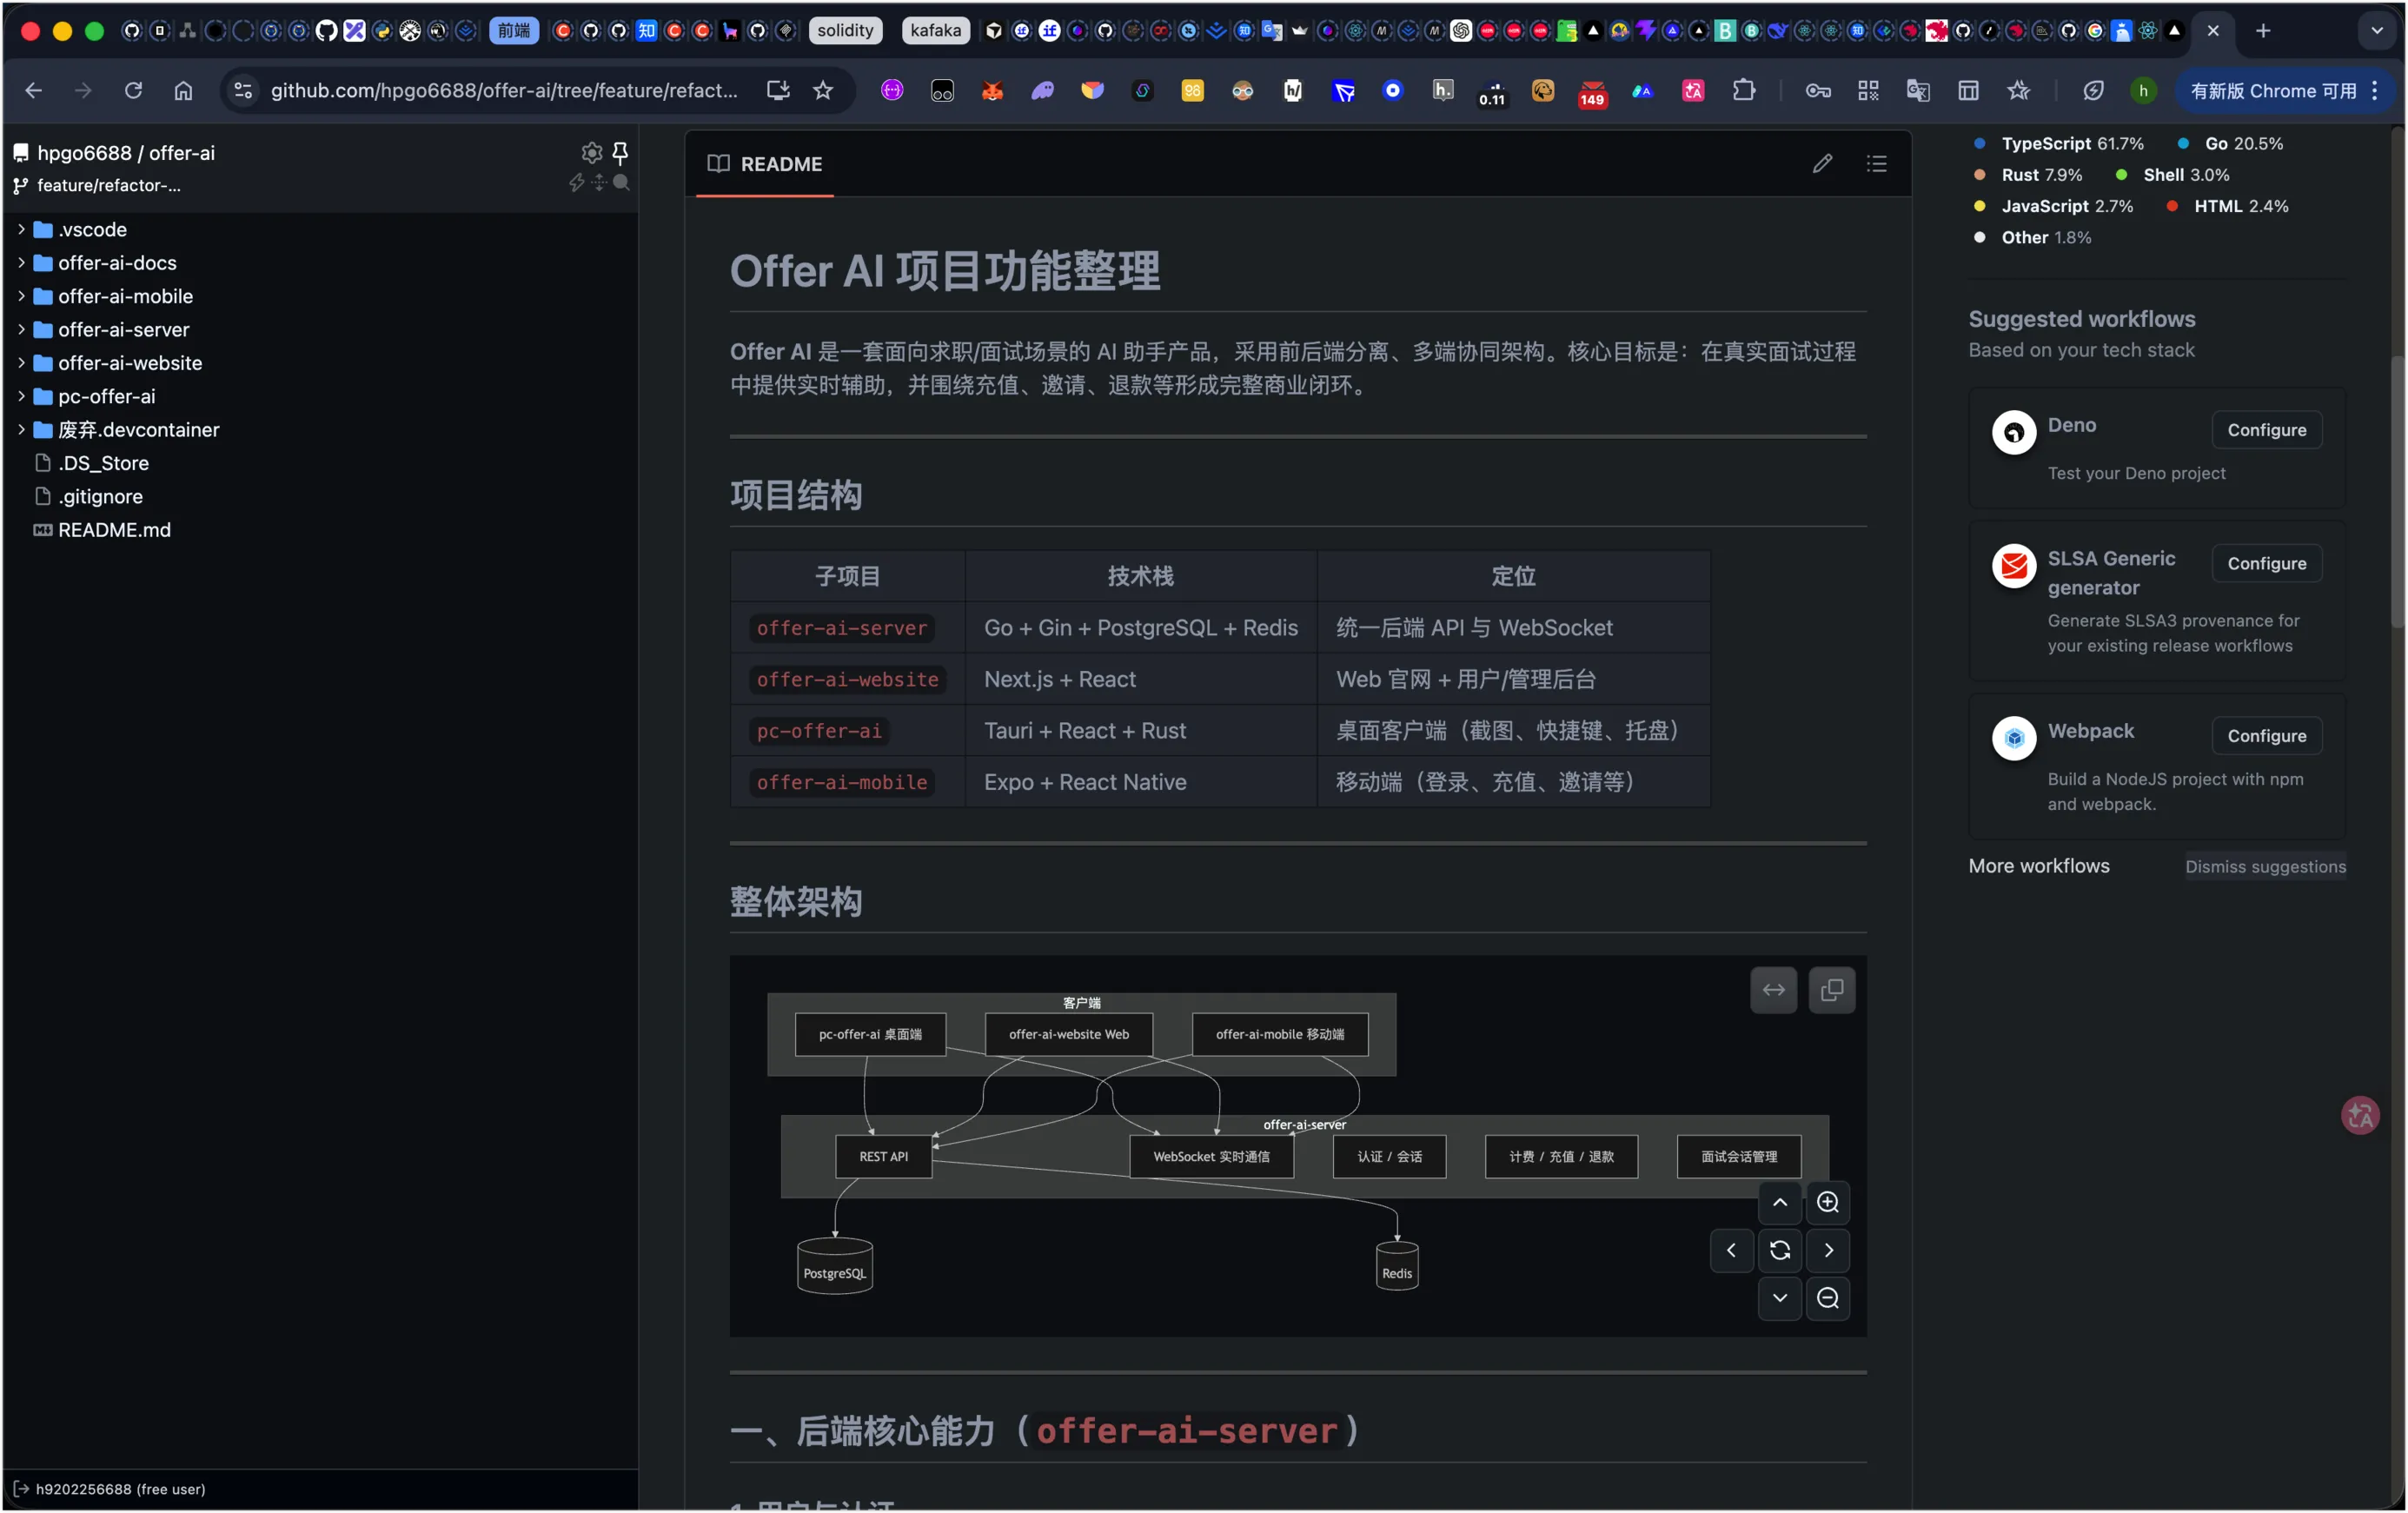Open the .DS_Store file

103,462
